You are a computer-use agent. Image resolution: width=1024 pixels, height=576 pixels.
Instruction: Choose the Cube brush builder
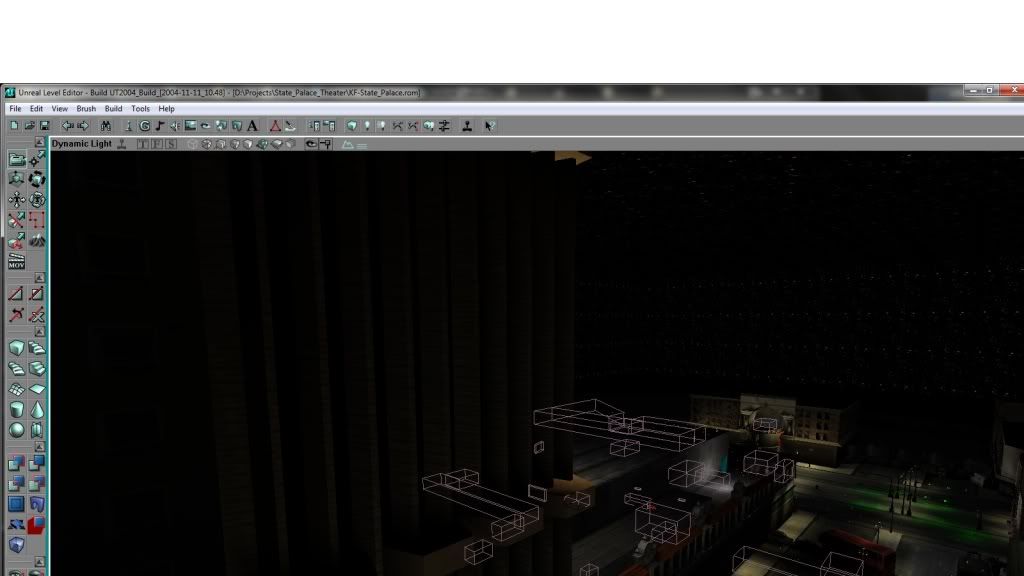pos(17,348)
